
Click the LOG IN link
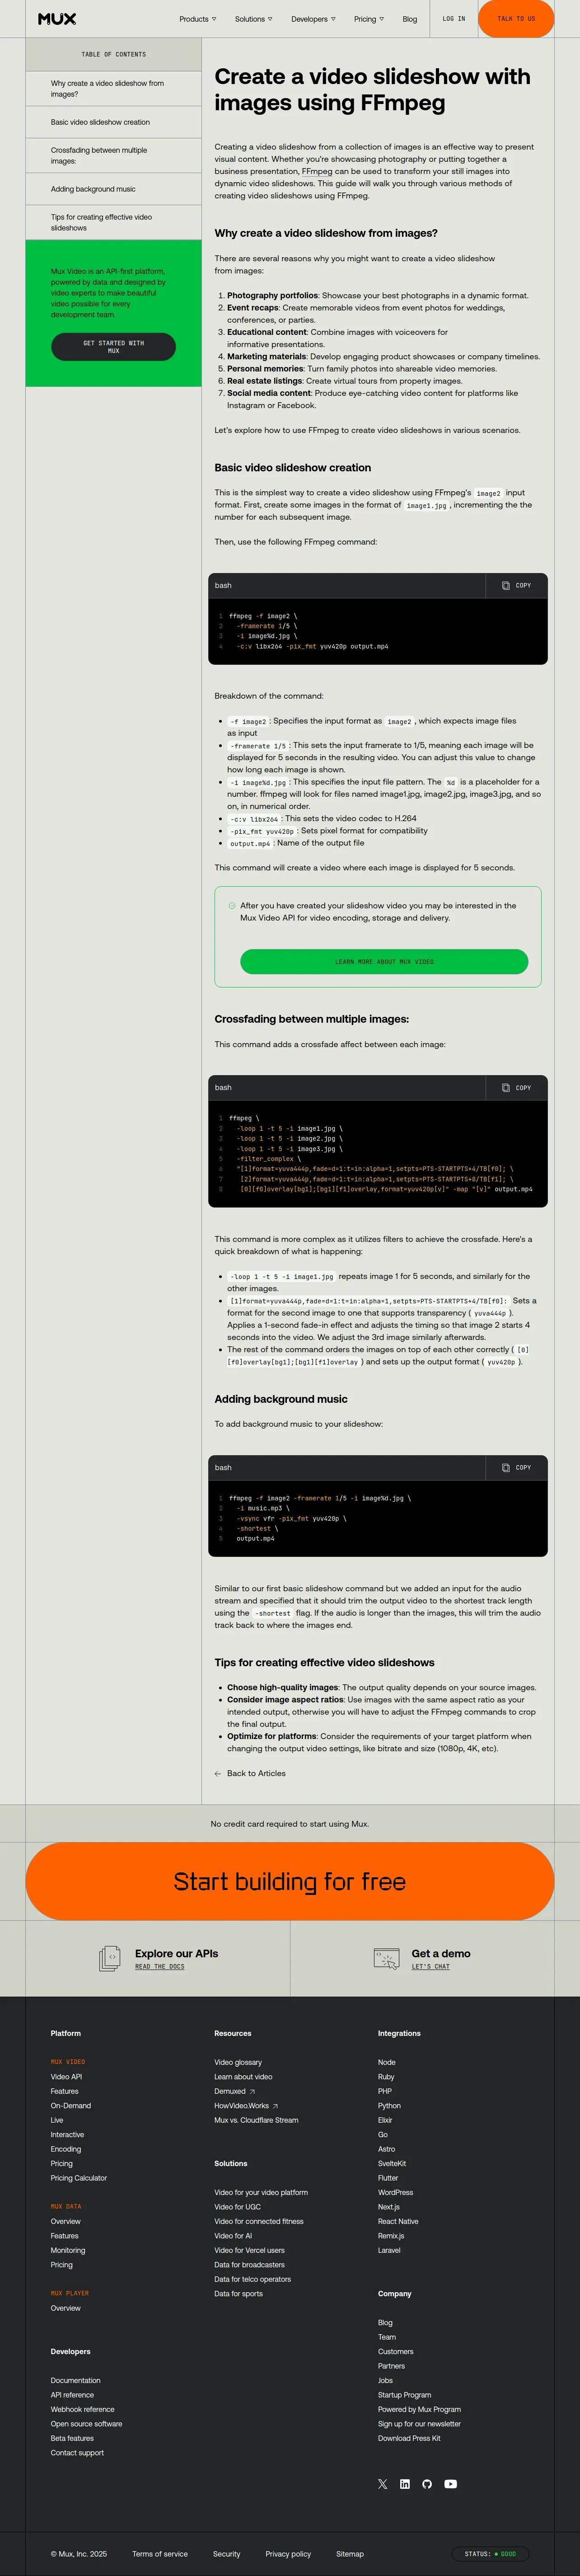point(454,19)
